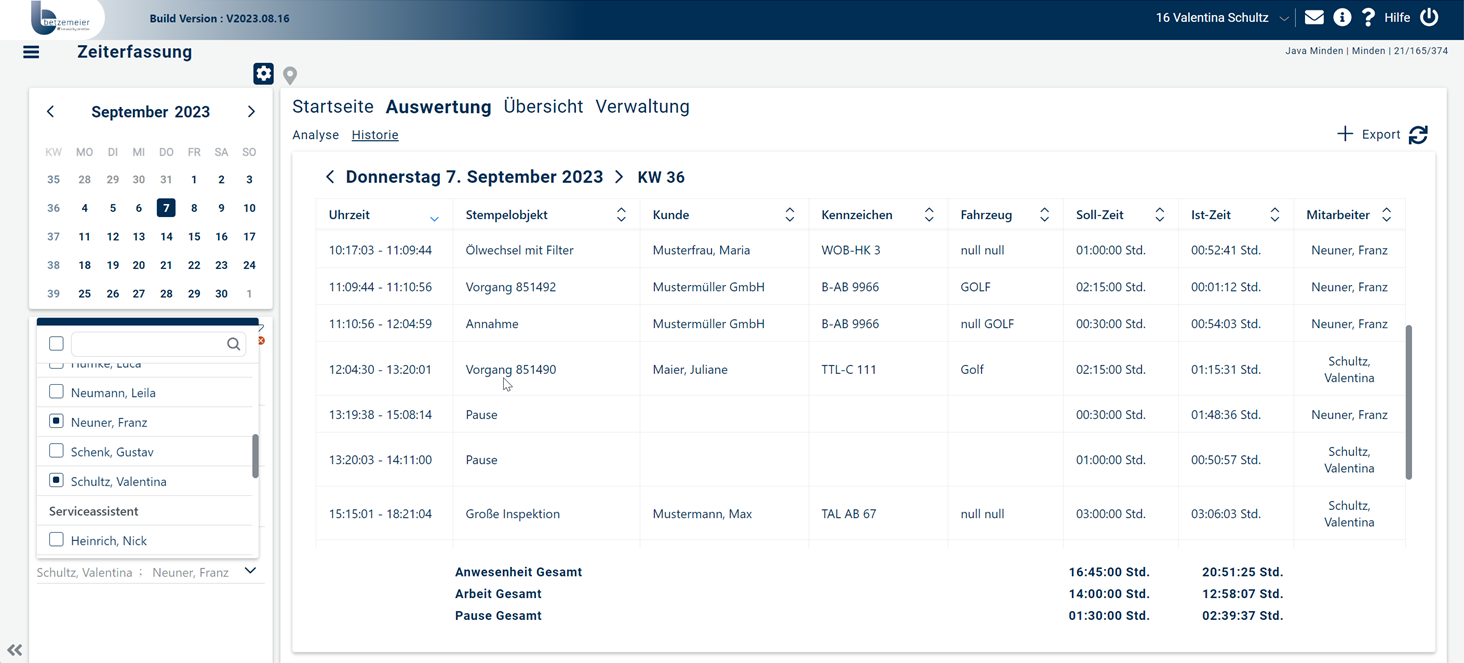Click Pause entry at 13:20:03
Image resolution: width=1464 pixels, height=663 pixels.
(481, 460)
